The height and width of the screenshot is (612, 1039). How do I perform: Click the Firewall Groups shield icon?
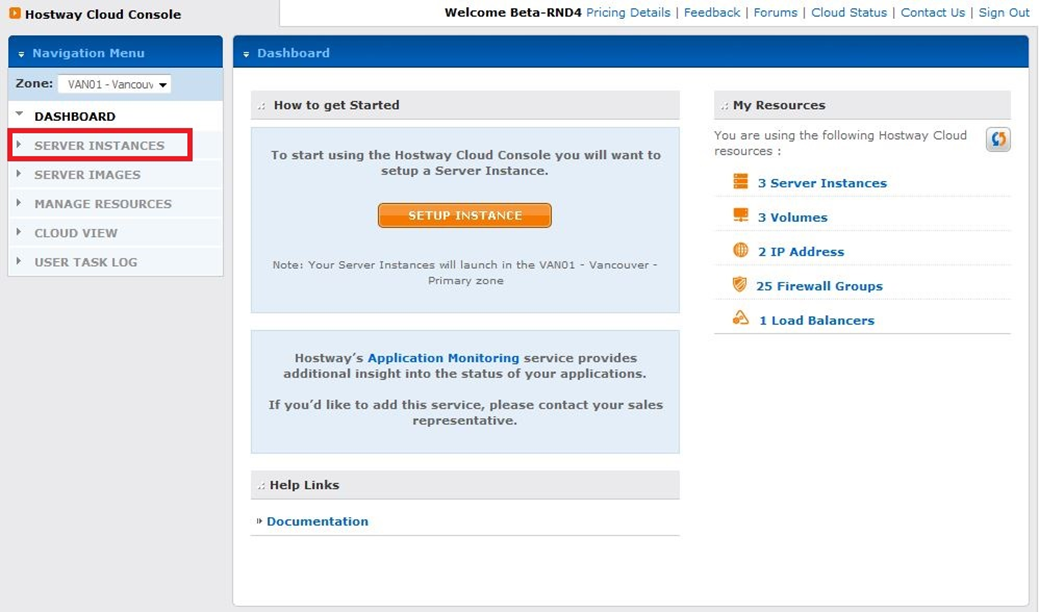point(739,284)
